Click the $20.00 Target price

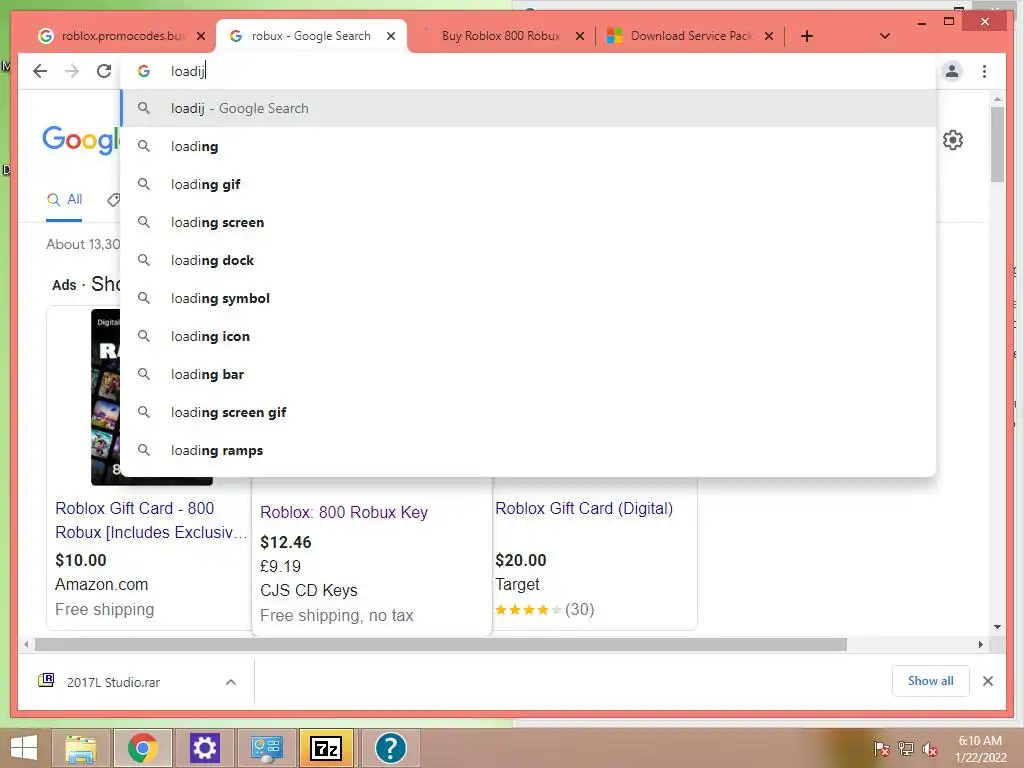(520, 560)
